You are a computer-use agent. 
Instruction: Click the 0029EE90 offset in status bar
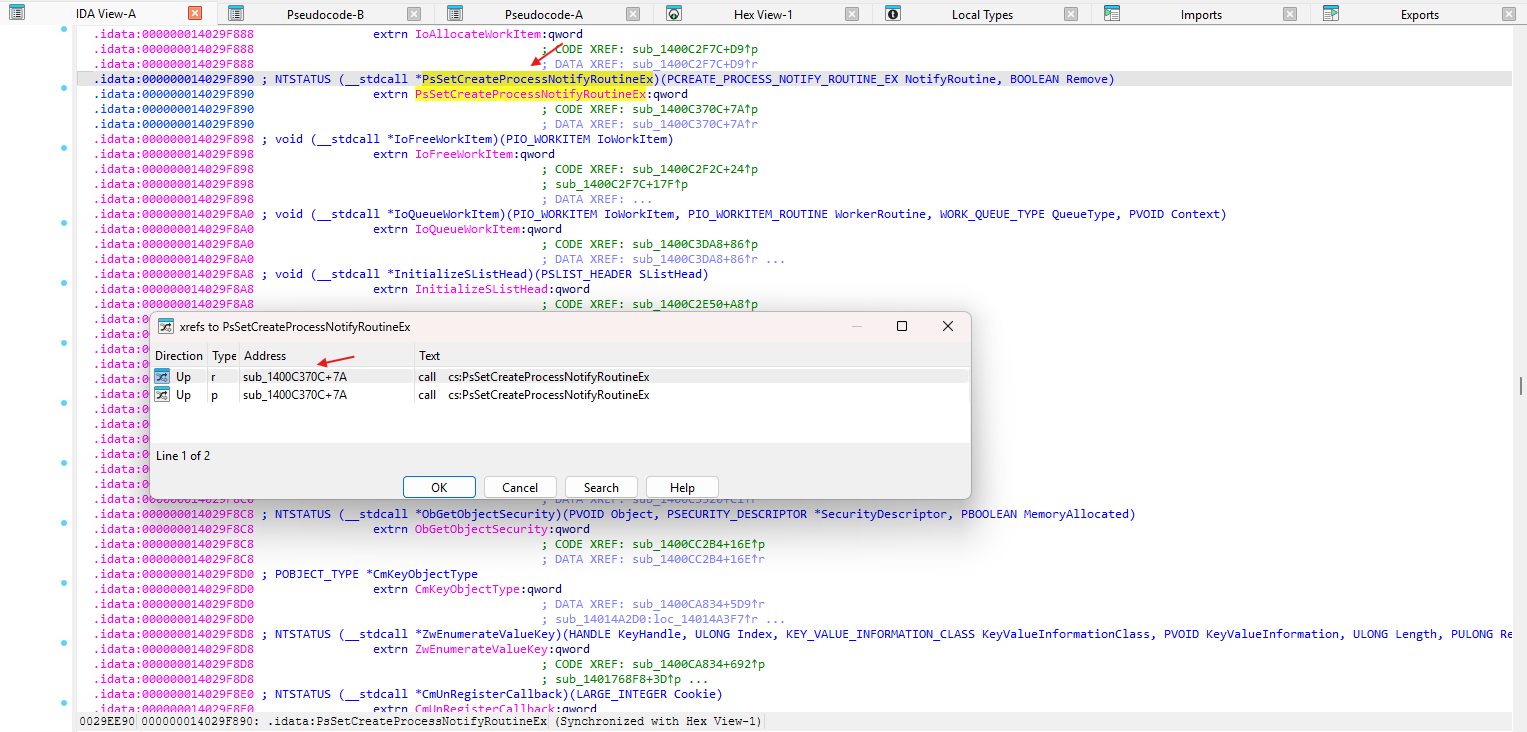pos(106,721)
